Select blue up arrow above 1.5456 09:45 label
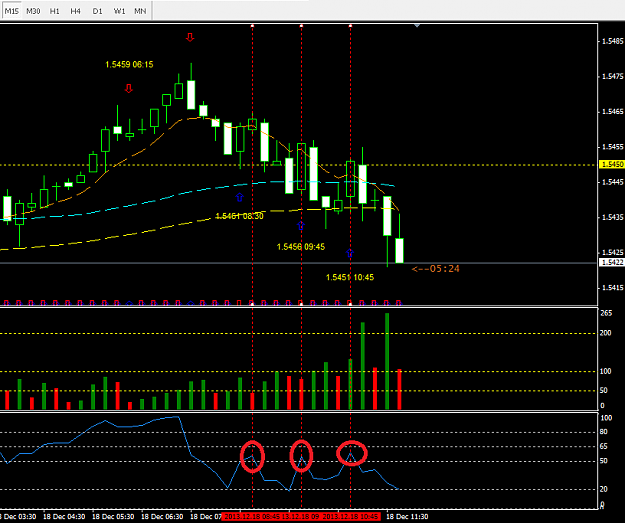The height and width of the screenshot is (523, 625). [301, 226]
